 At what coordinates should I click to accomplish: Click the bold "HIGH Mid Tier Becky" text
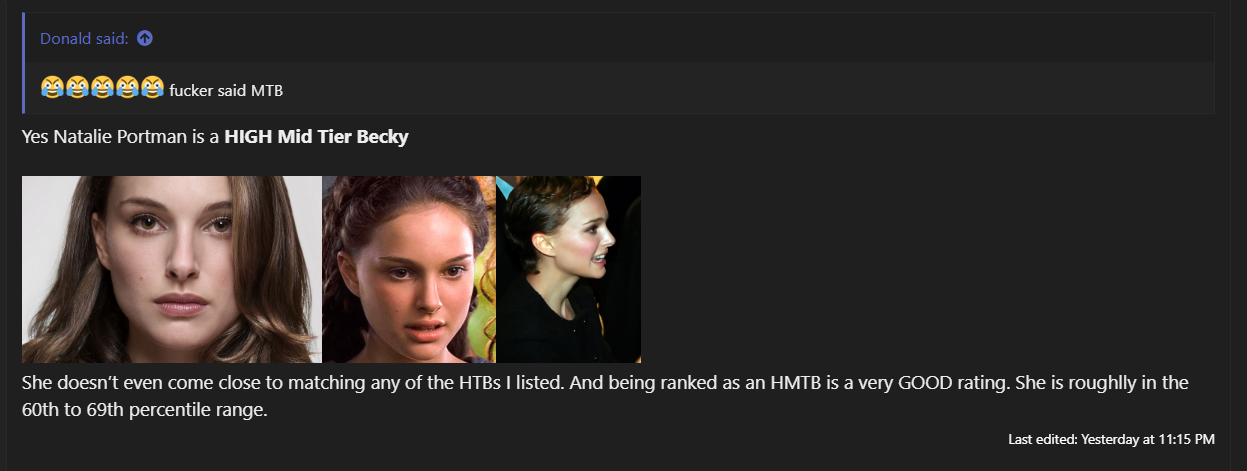[316, 137]
